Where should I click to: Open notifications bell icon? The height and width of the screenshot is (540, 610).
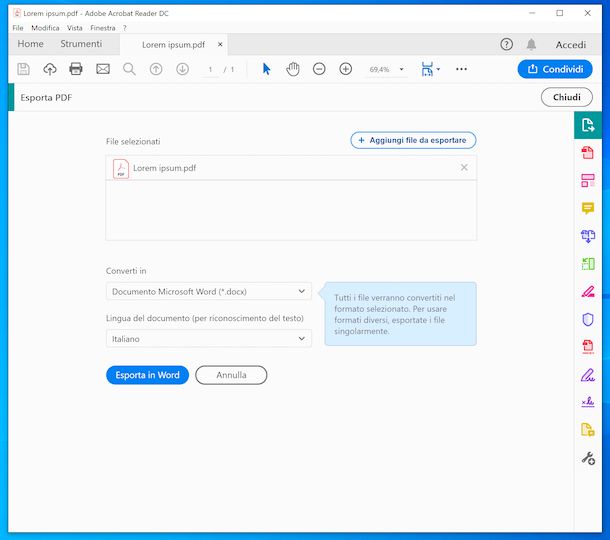[531, 44]
